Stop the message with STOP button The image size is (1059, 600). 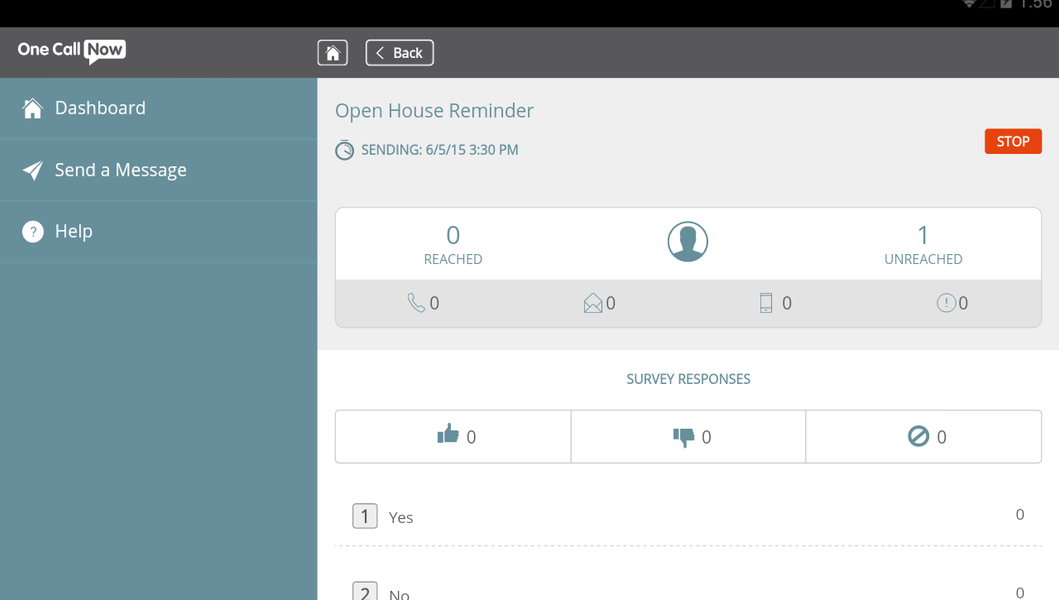point(1012,142)
